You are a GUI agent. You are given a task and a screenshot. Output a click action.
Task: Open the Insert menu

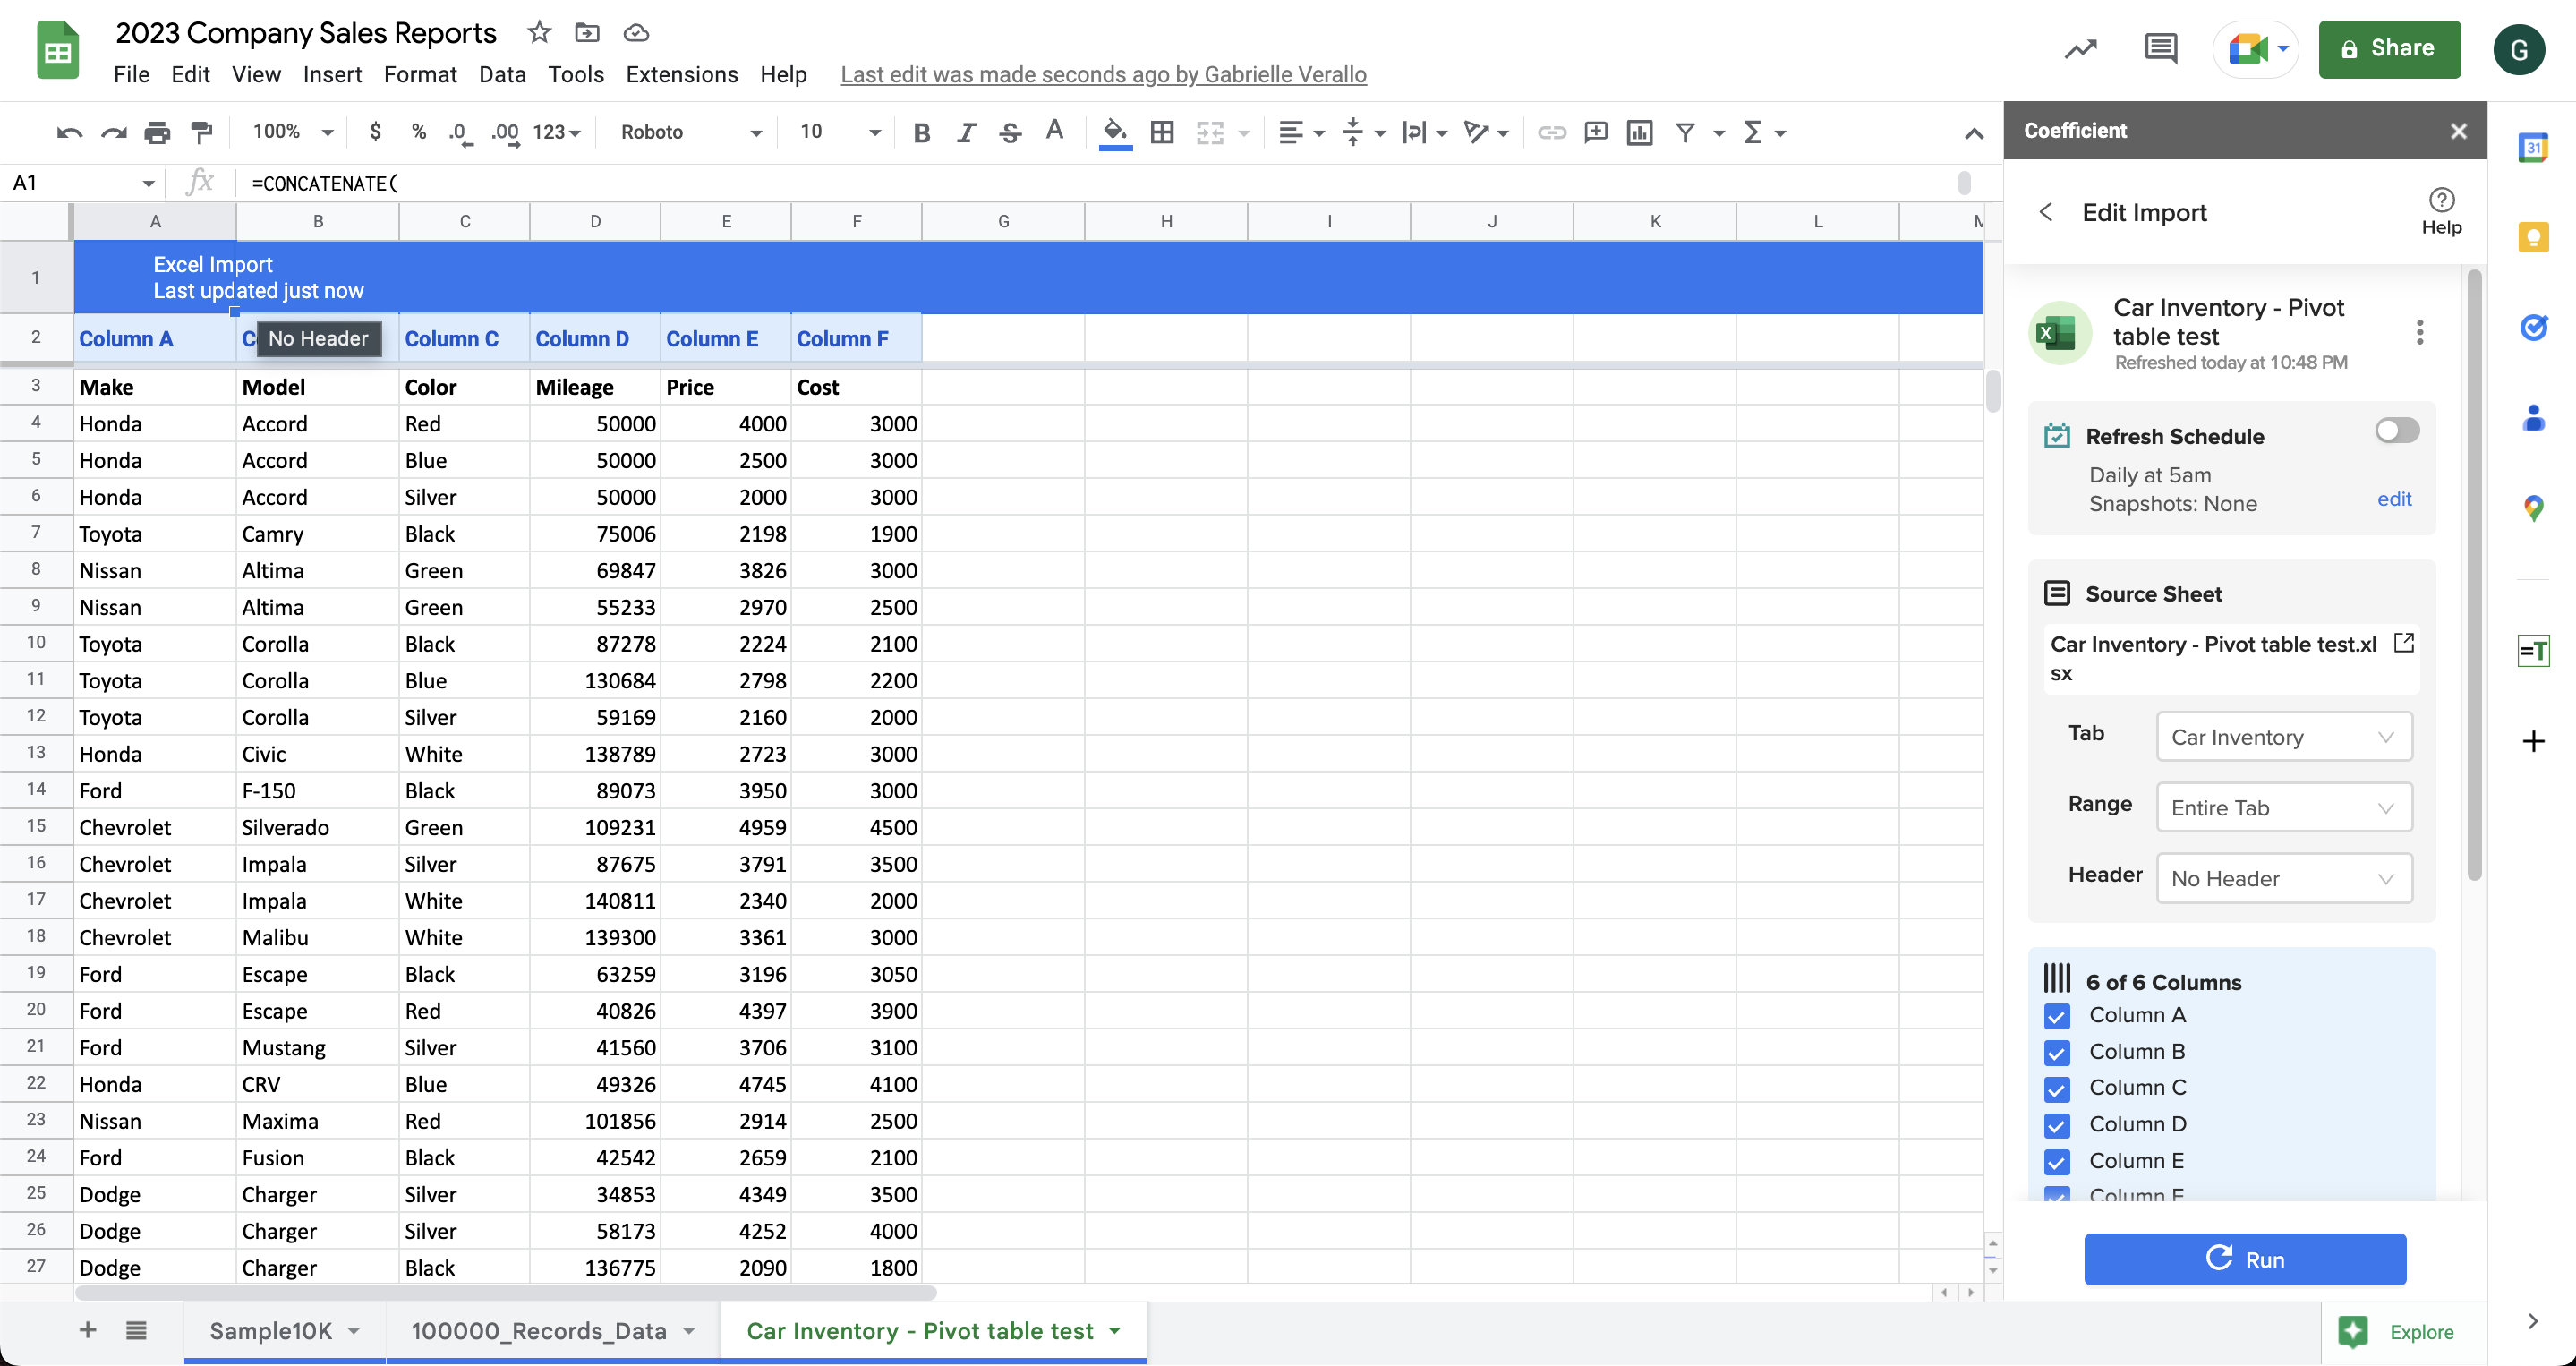[x=332, y=75]
